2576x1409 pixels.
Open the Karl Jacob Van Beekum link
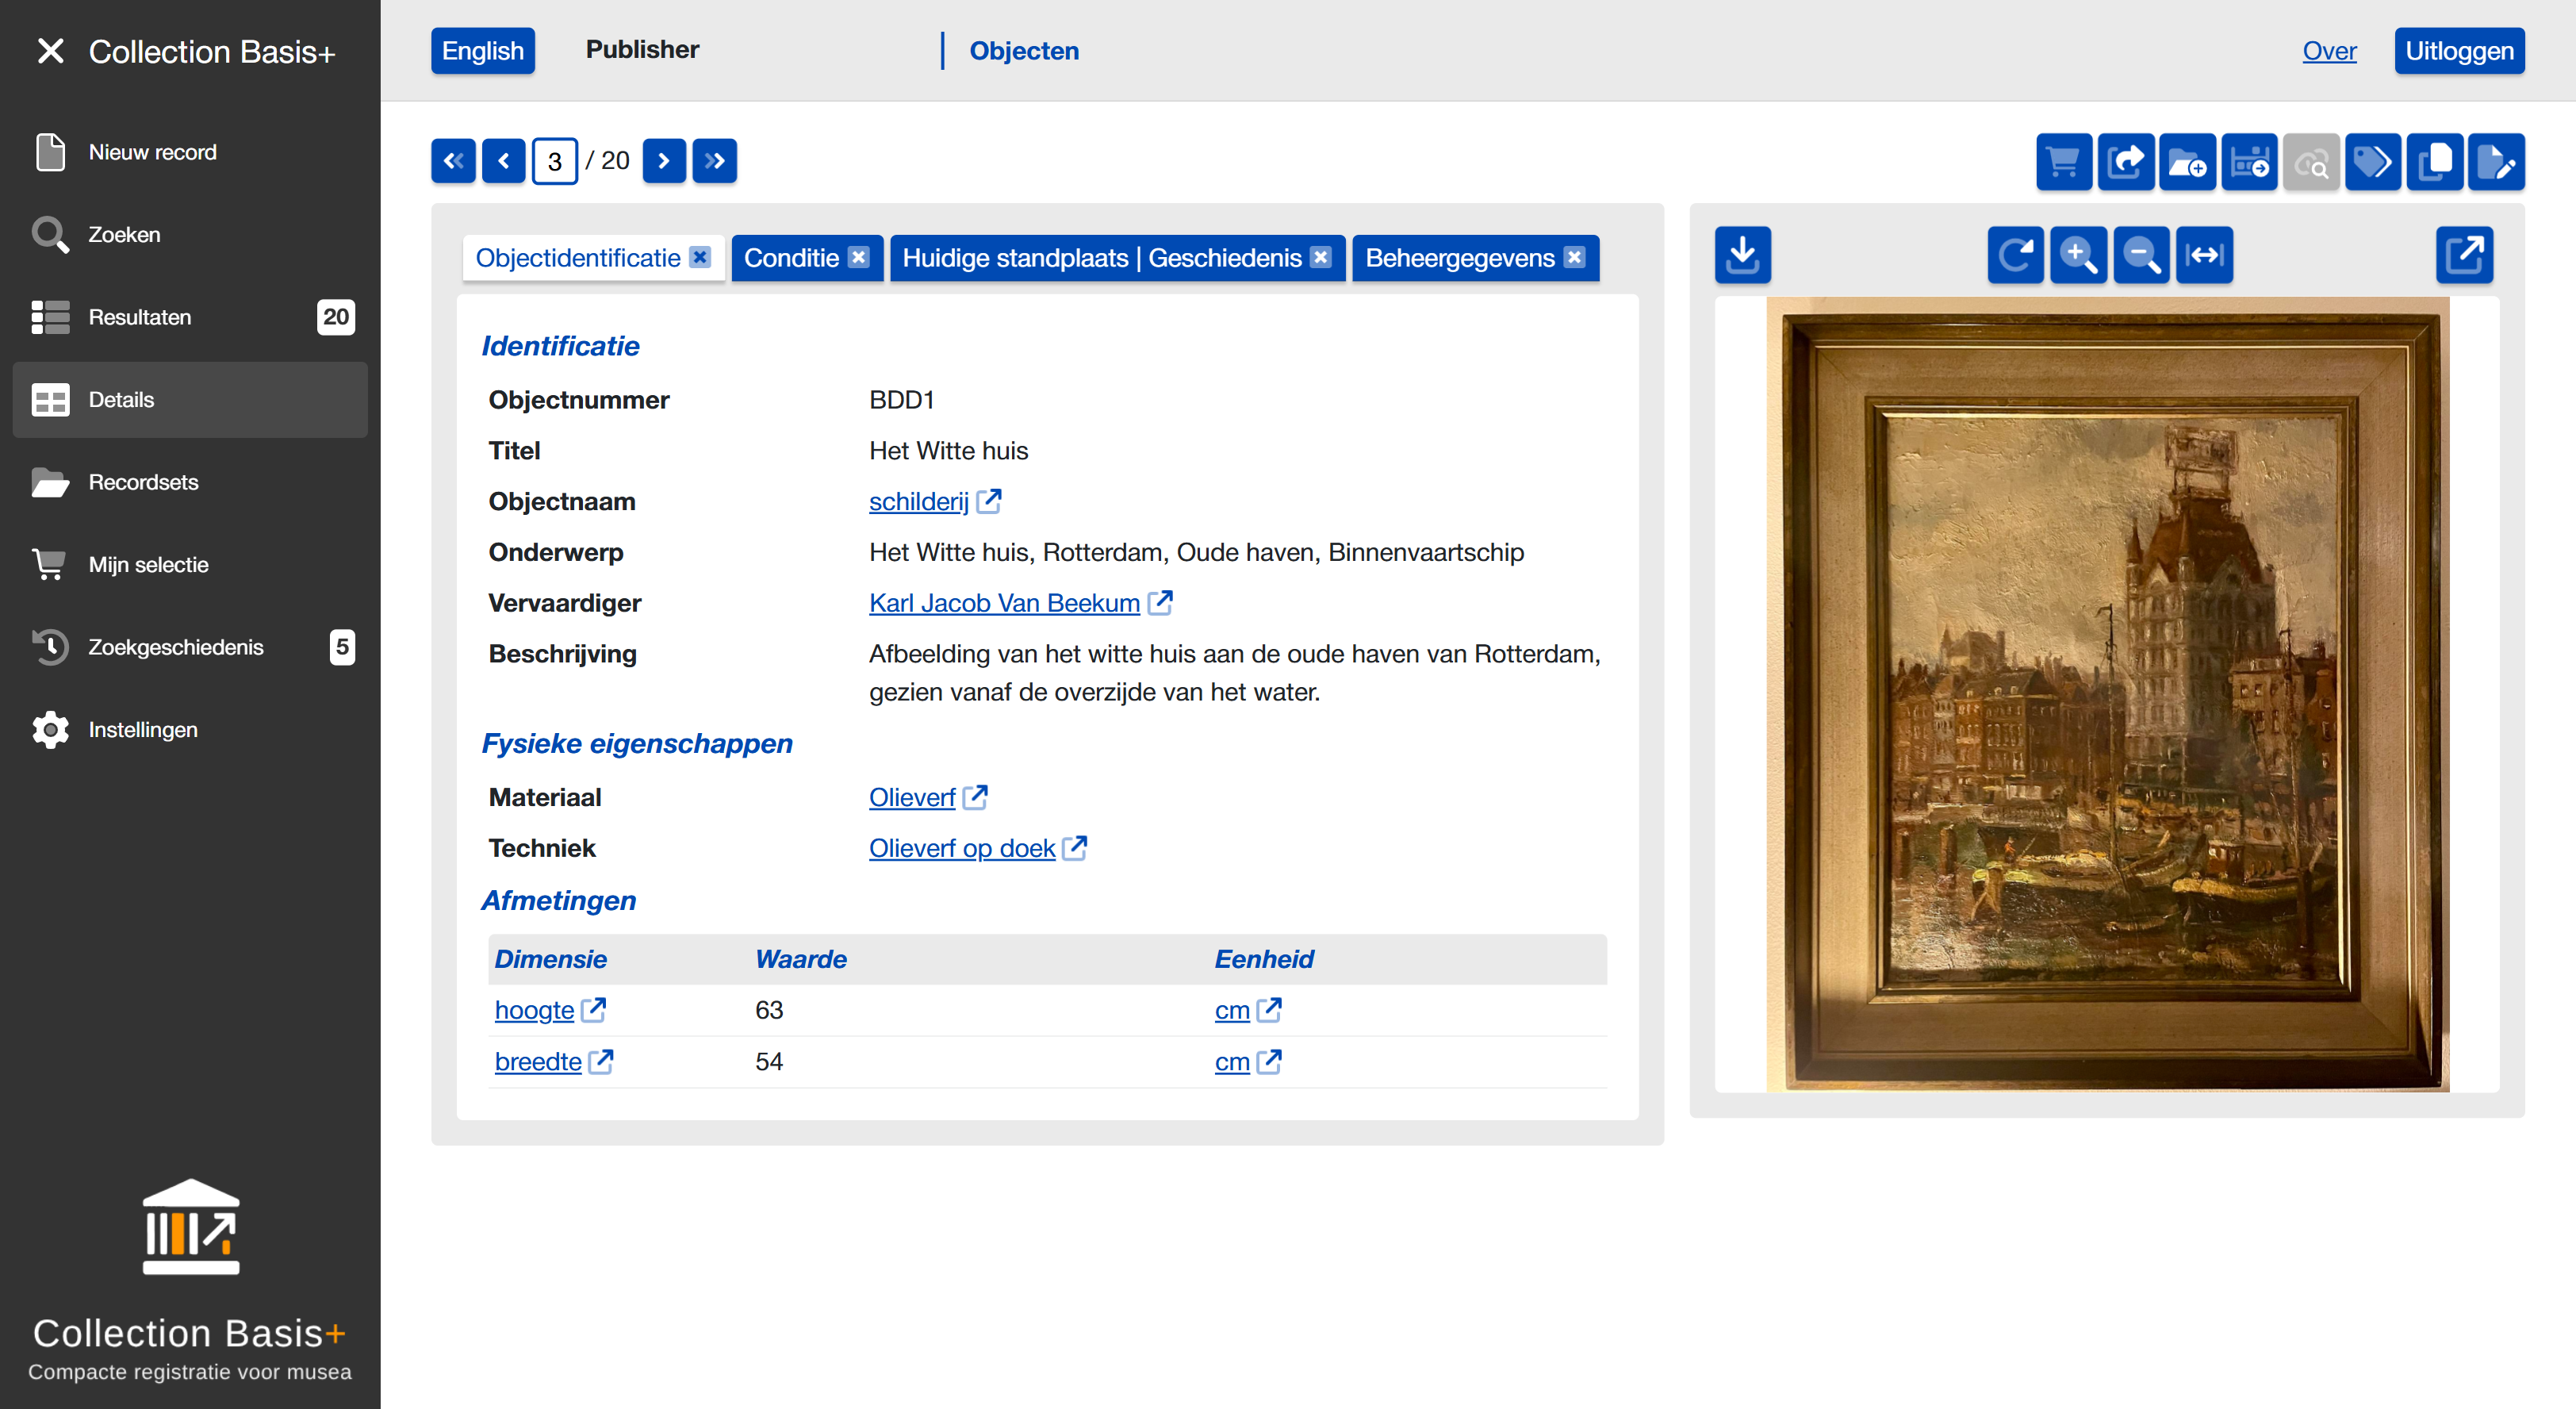[1004, 603]
